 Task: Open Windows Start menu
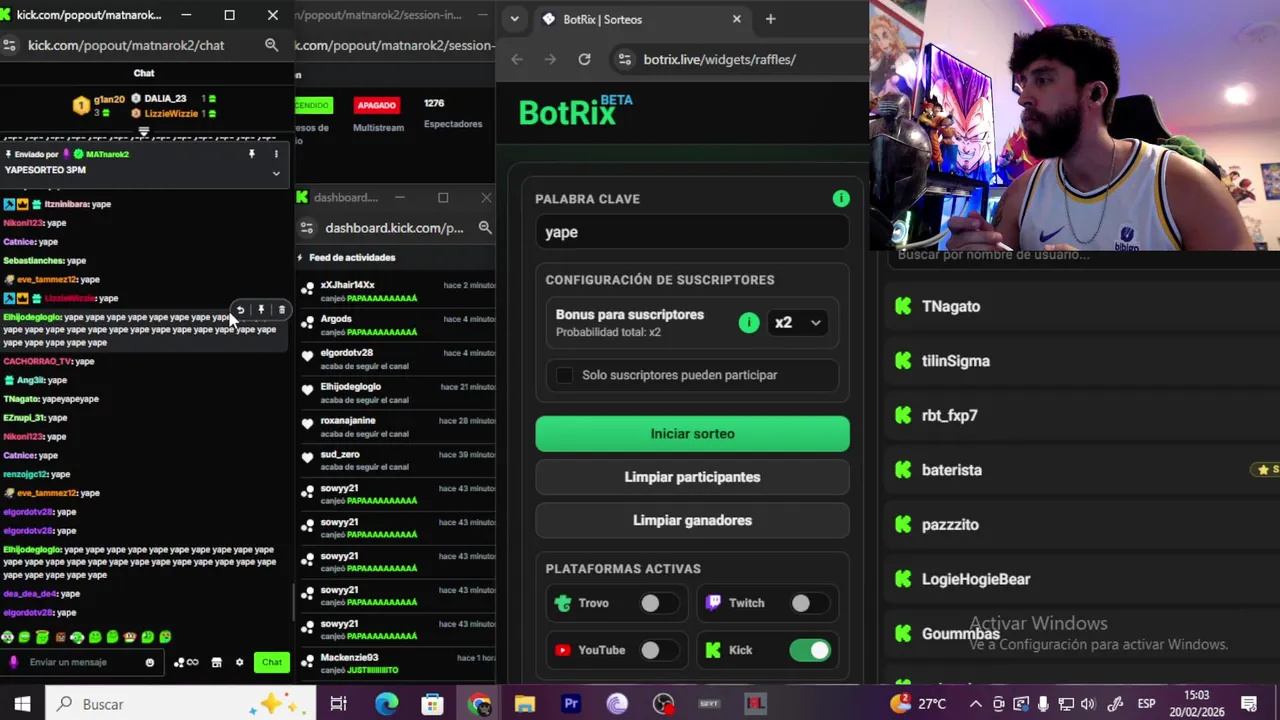(x=22, y=704)
